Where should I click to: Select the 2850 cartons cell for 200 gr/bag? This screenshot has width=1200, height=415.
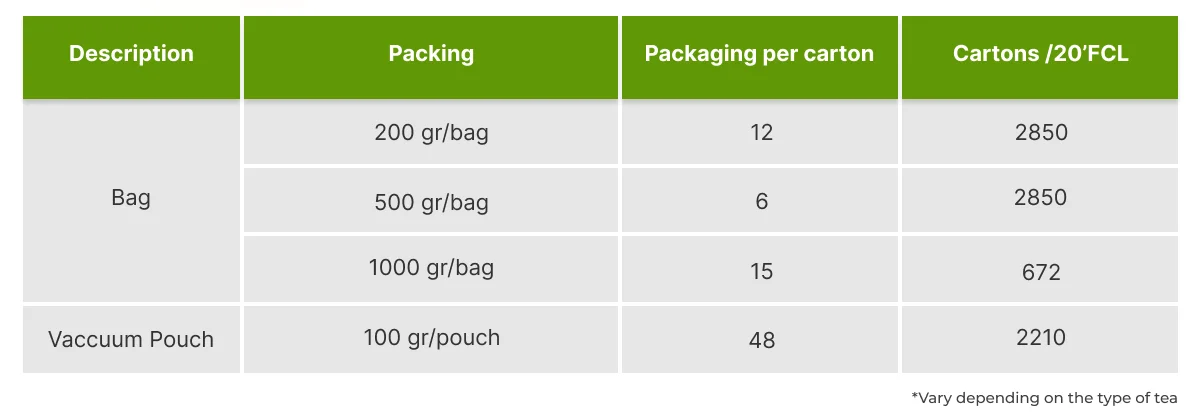(x=1041, y=132)
